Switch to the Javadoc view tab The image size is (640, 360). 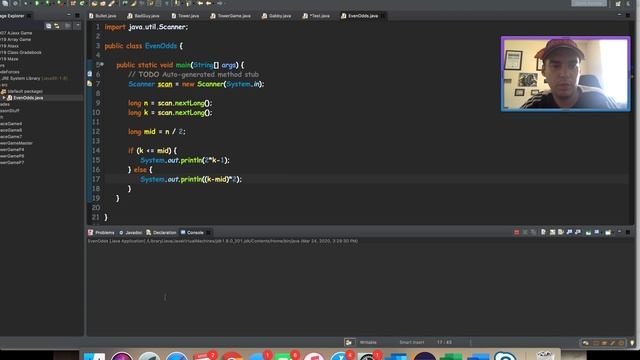pyautogui.click(x=131, y=233)
